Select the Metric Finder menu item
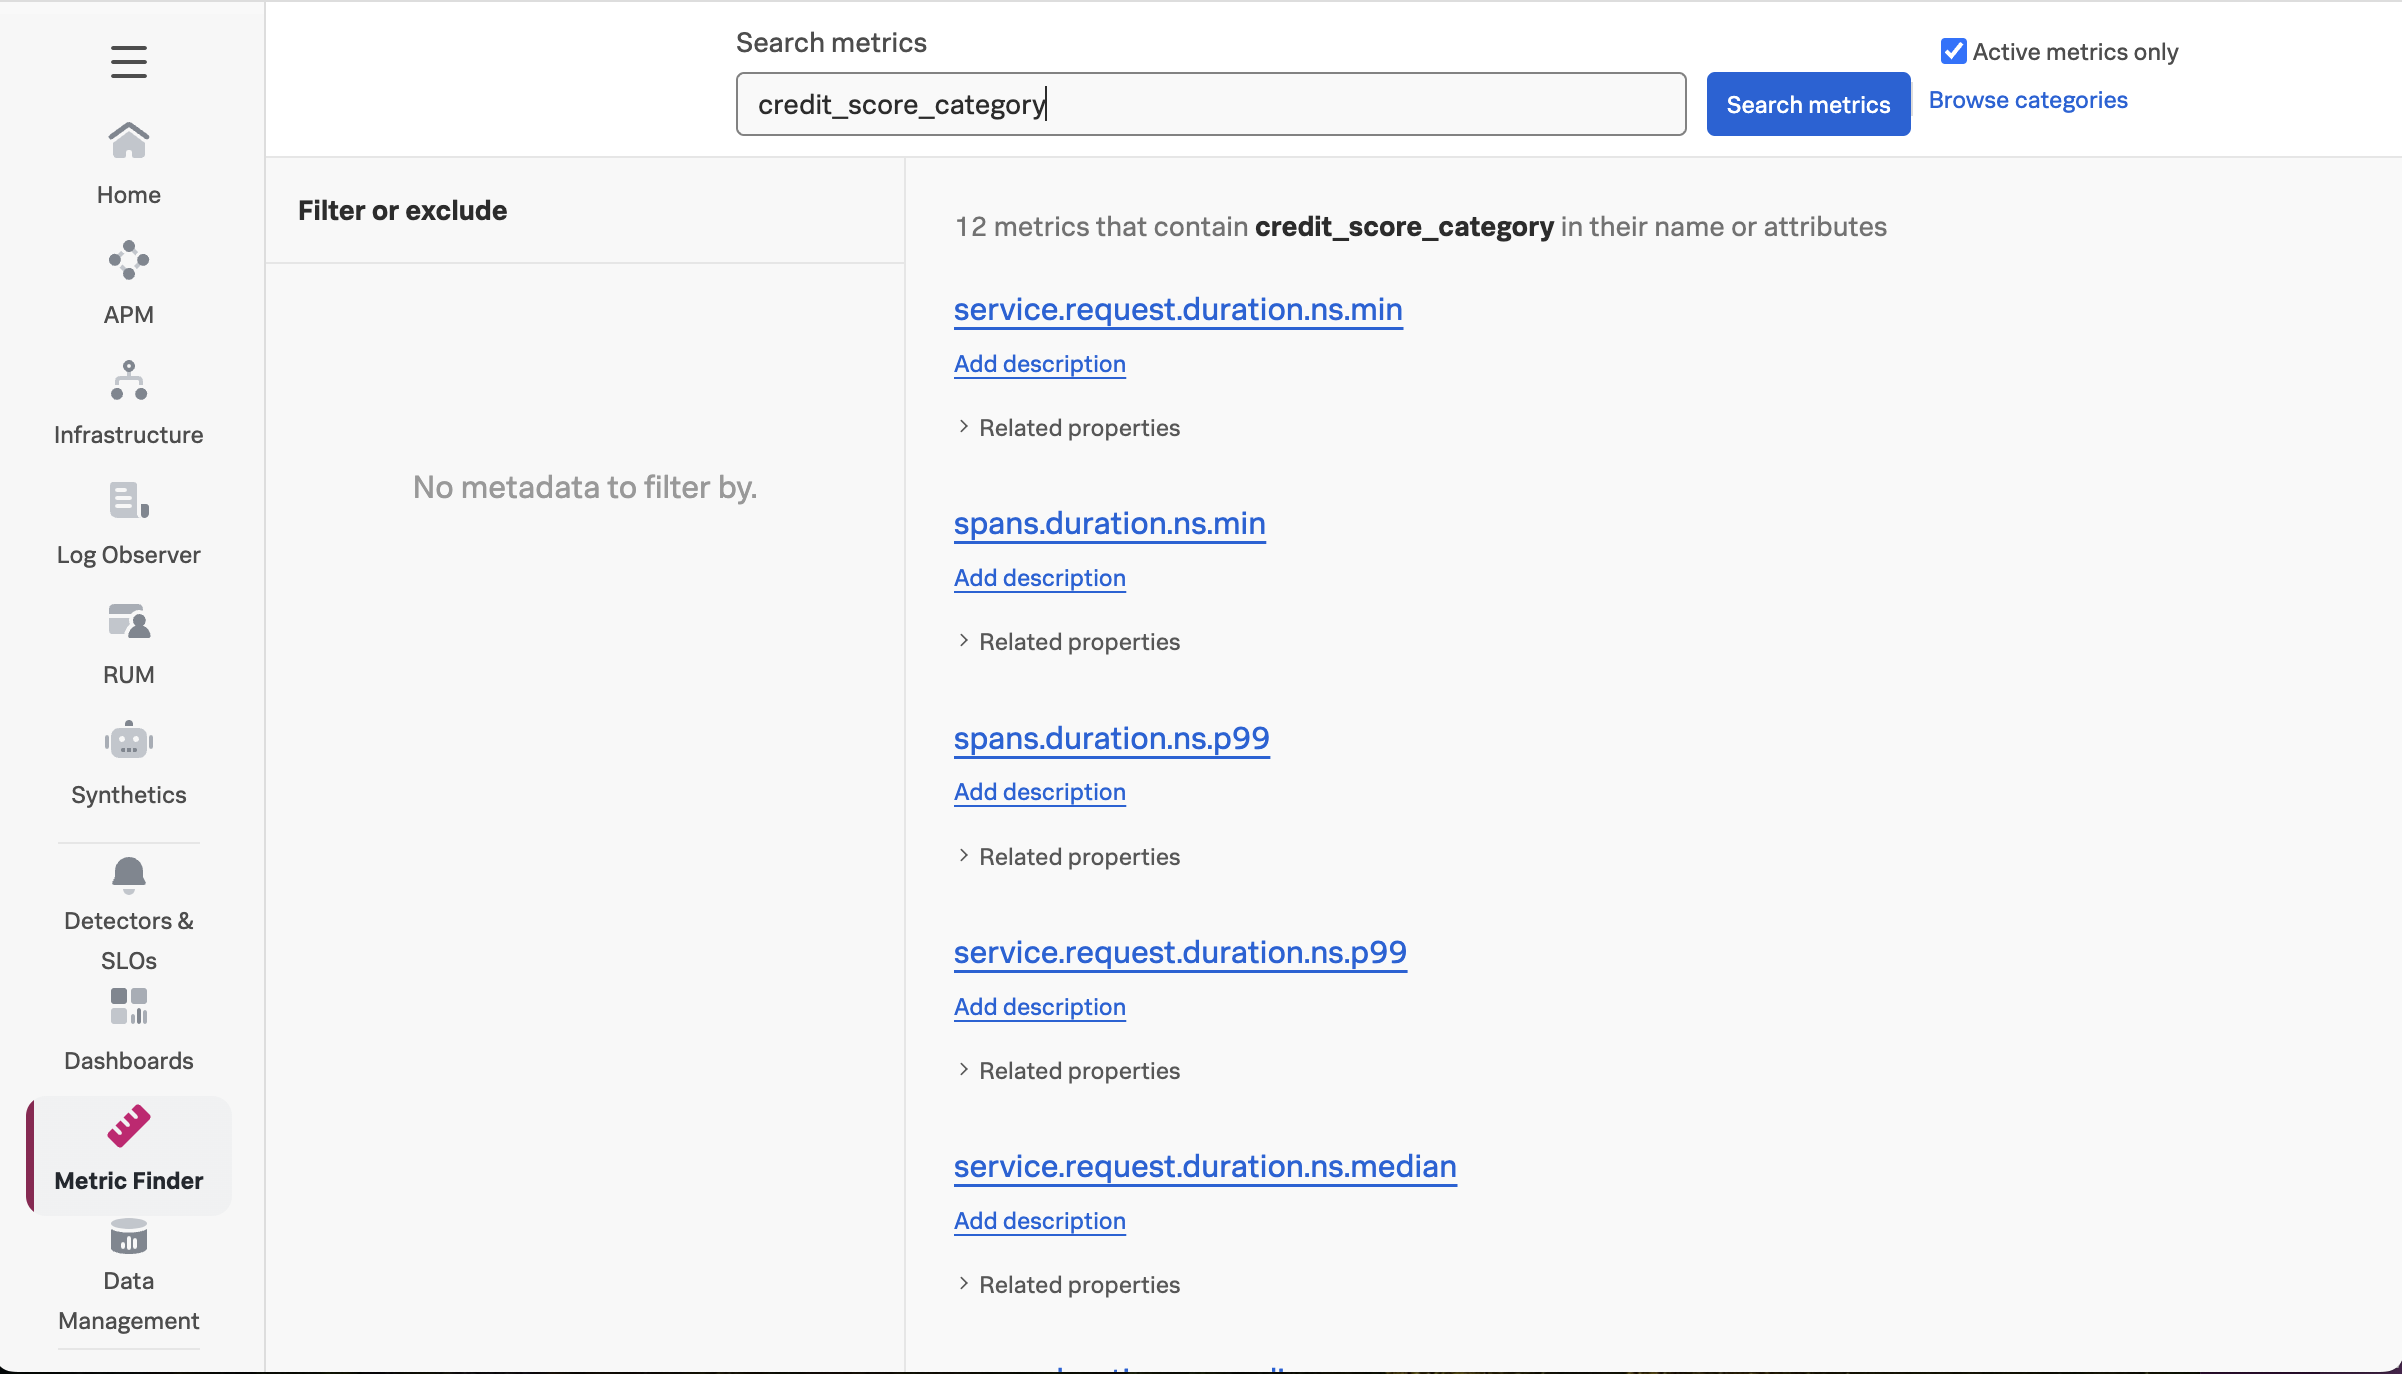 coord(128,1153)
